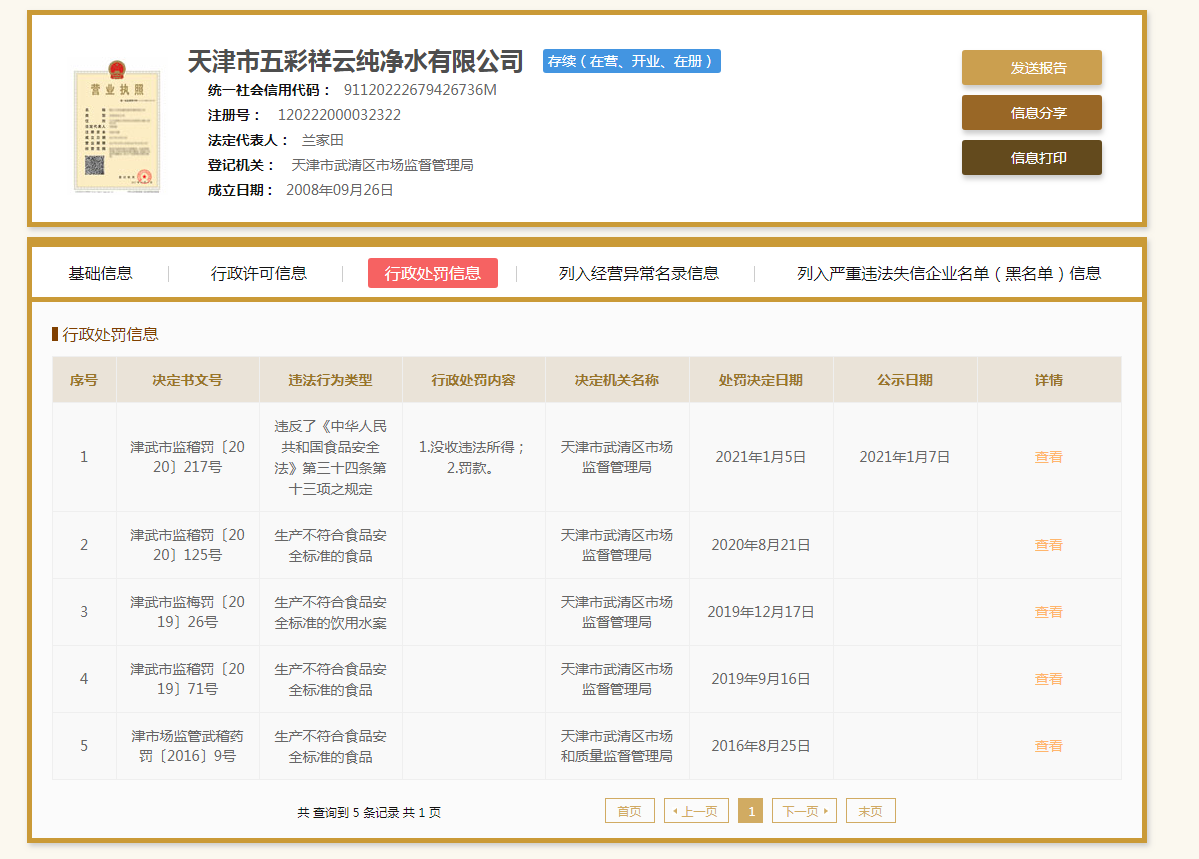Click publication date 2021年1月7日
Image resolution: width=1199 pixels, height=859 pixels.
pos(905,457)
